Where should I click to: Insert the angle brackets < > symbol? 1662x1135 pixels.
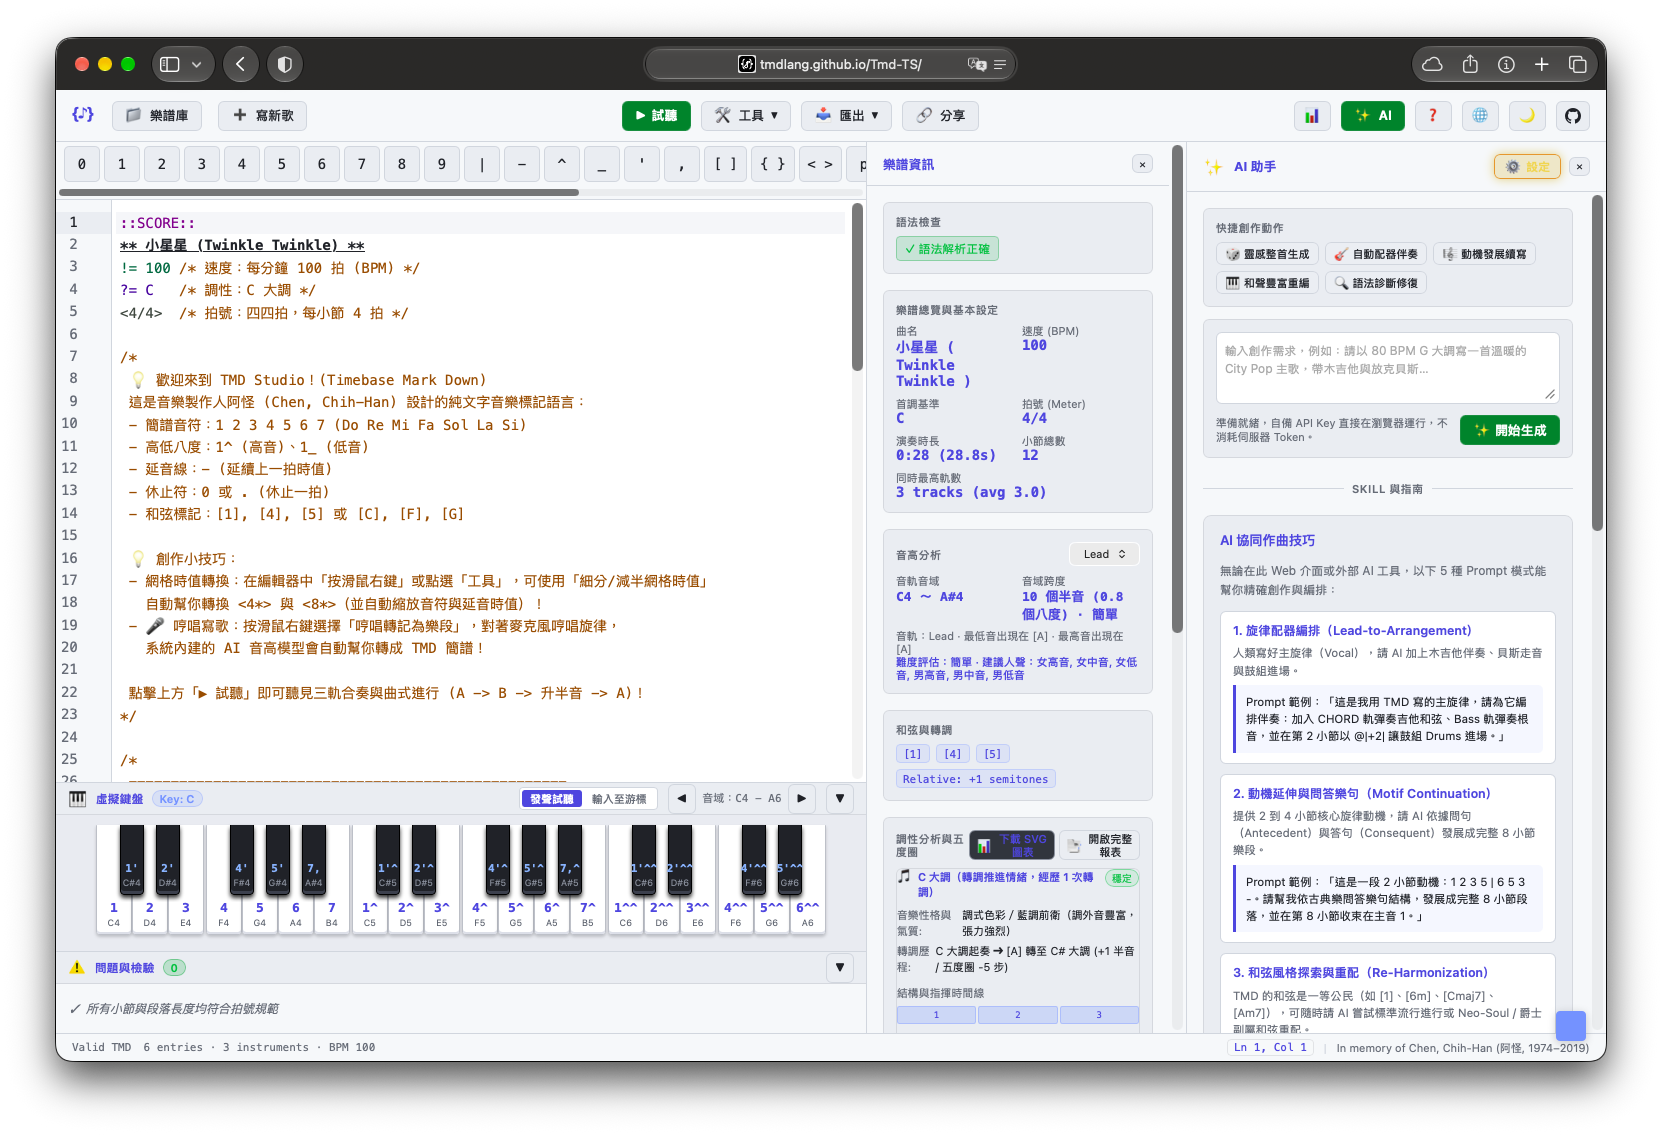[820, 164]
